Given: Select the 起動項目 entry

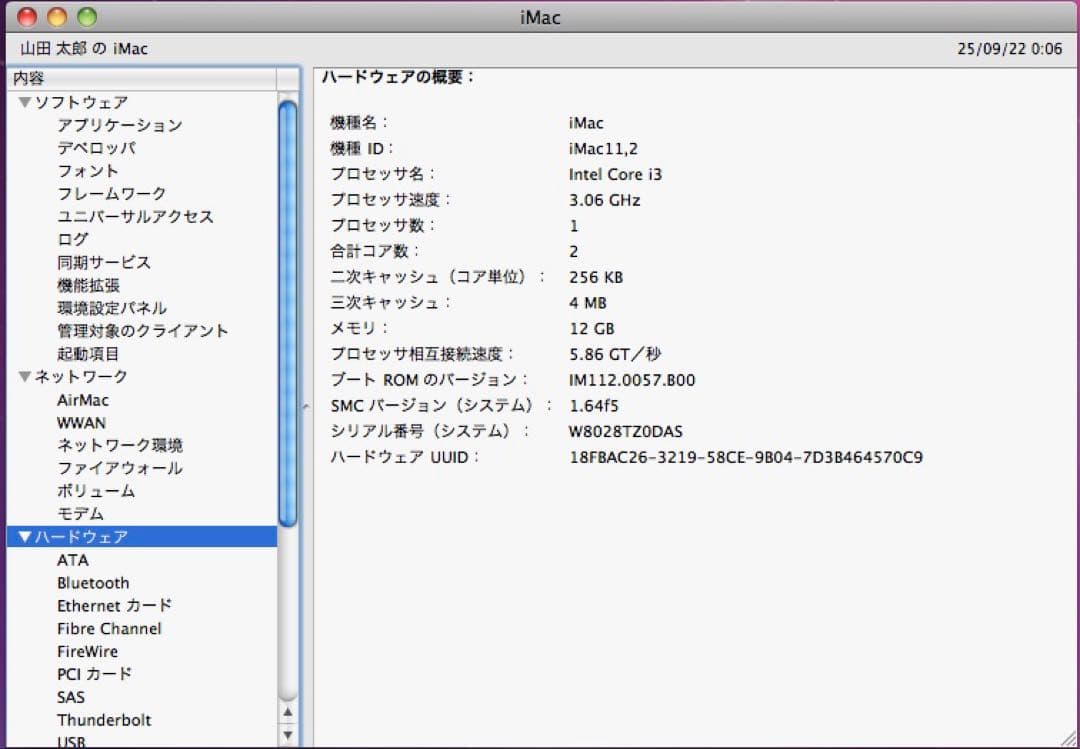Looking at the screenshot, I should 88,353.
